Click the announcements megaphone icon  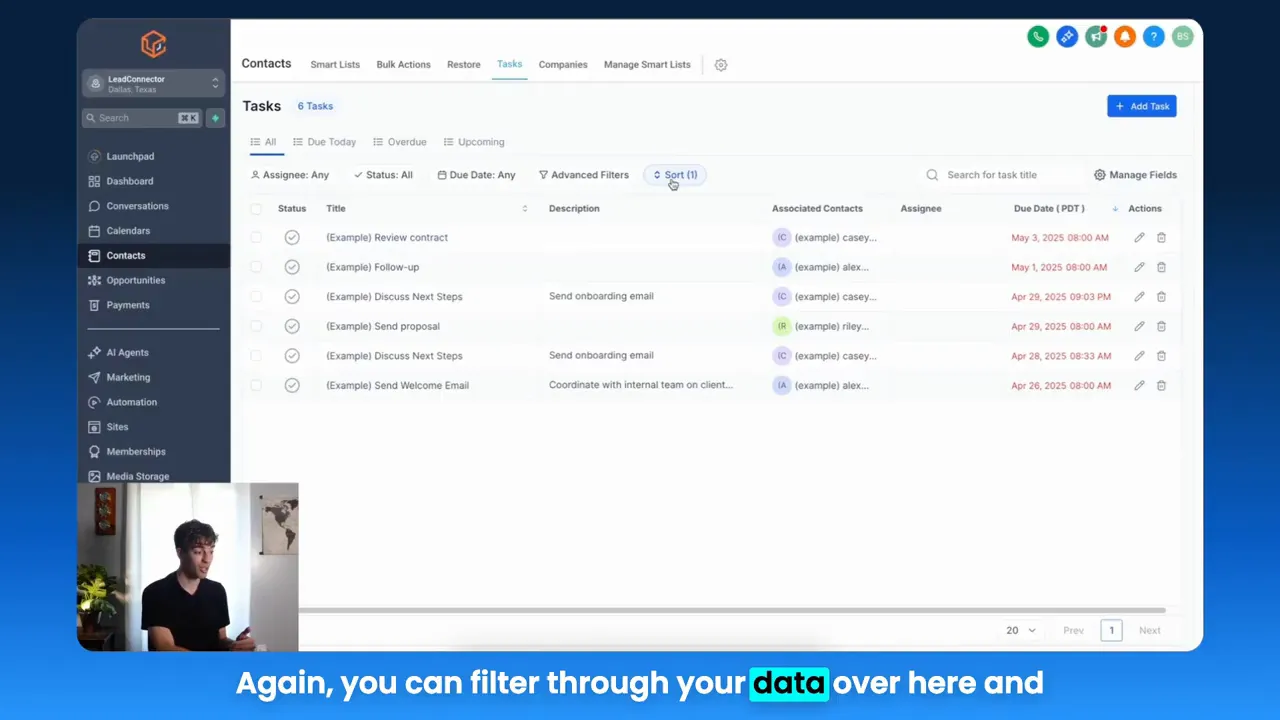click(1096, 36)
